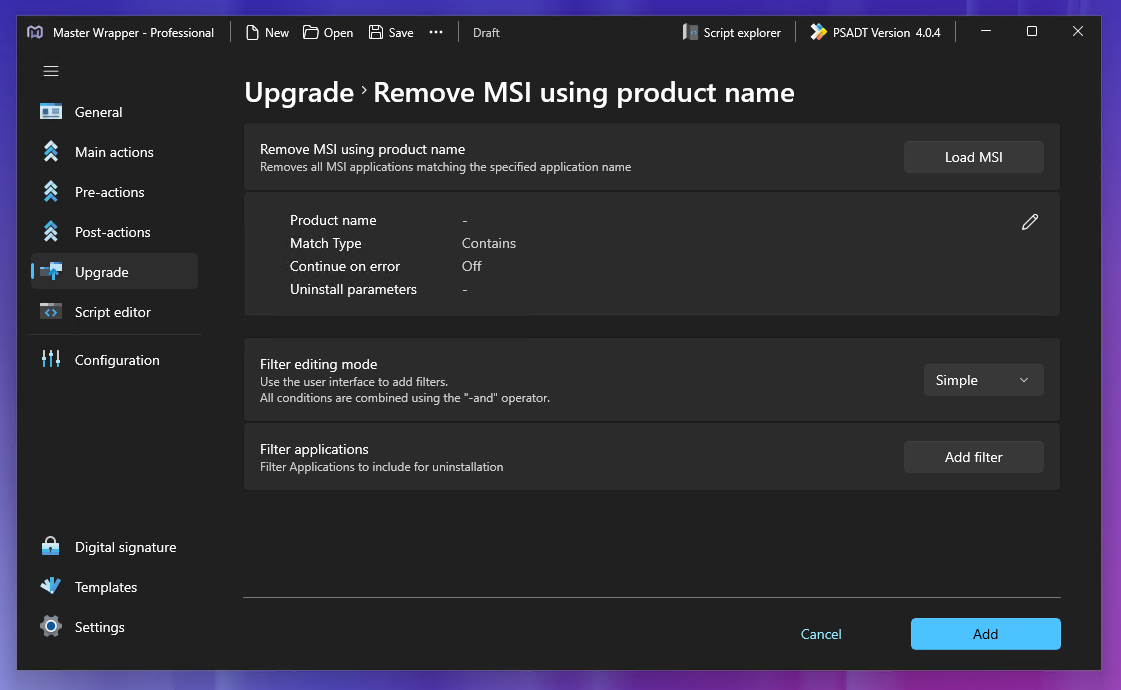Close the Master Wrapper window
1121x690 pixels.
coord(1077,31)
